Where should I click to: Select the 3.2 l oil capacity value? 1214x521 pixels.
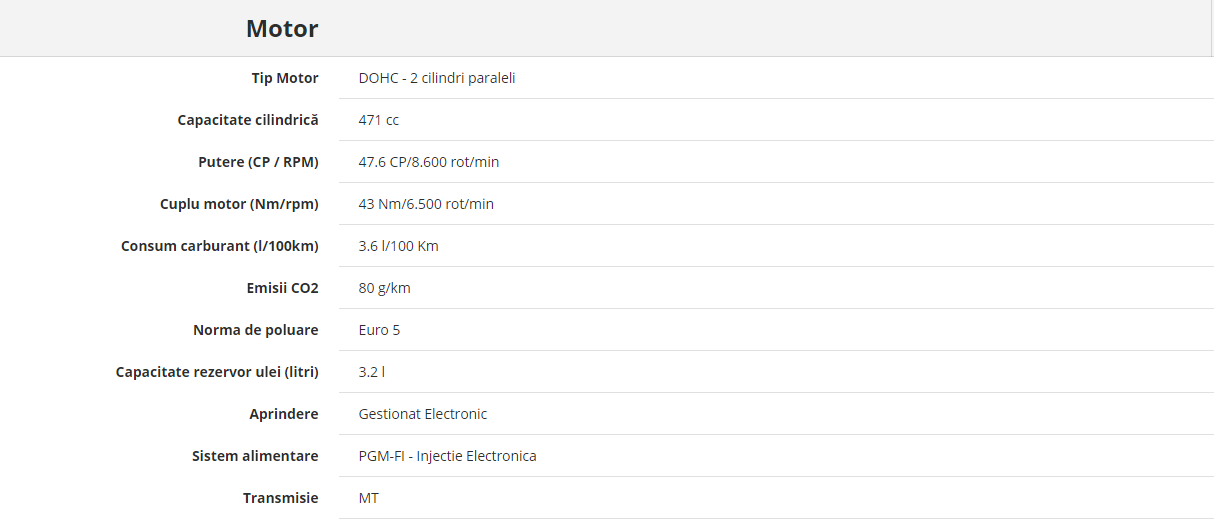[372, 372]
